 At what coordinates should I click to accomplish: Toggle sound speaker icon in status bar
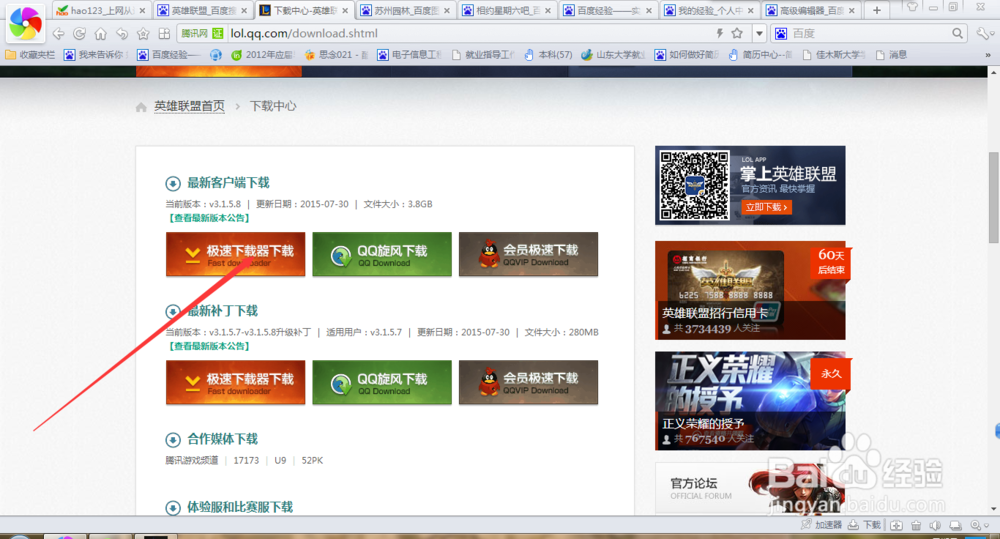[x=936, y=526]
